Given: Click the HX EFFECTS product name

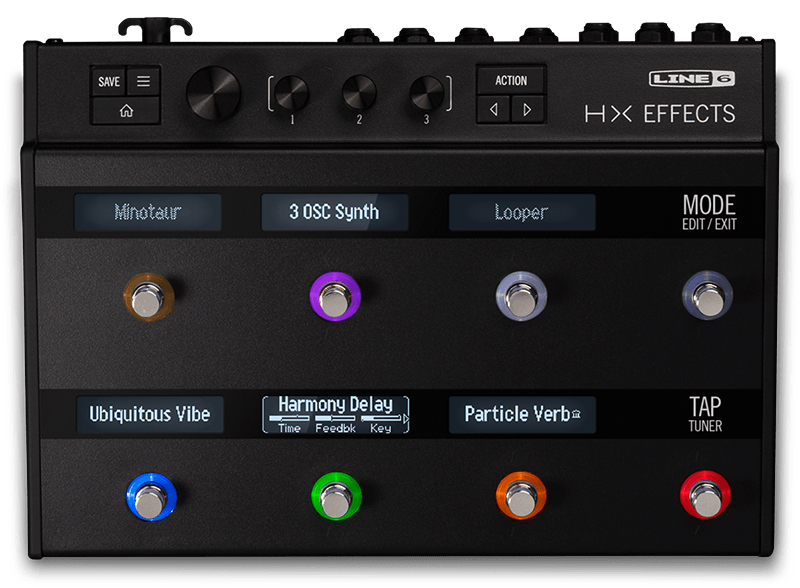Looking at the screenshot, I should (660, 113).
